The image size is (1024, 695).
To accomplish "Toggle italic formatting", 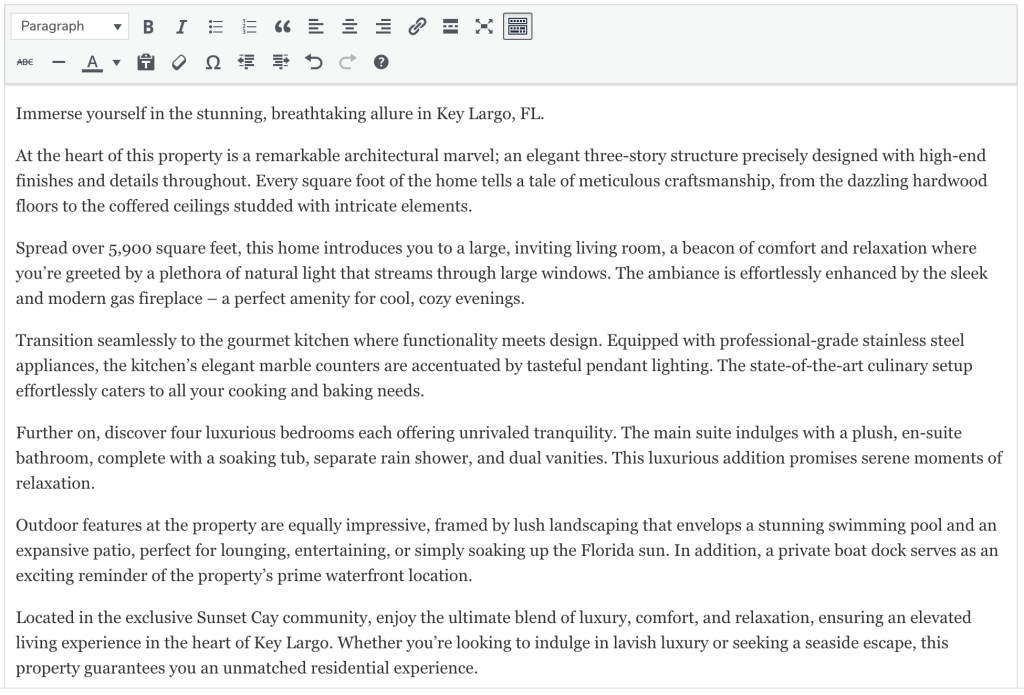I will coord(182,27).
